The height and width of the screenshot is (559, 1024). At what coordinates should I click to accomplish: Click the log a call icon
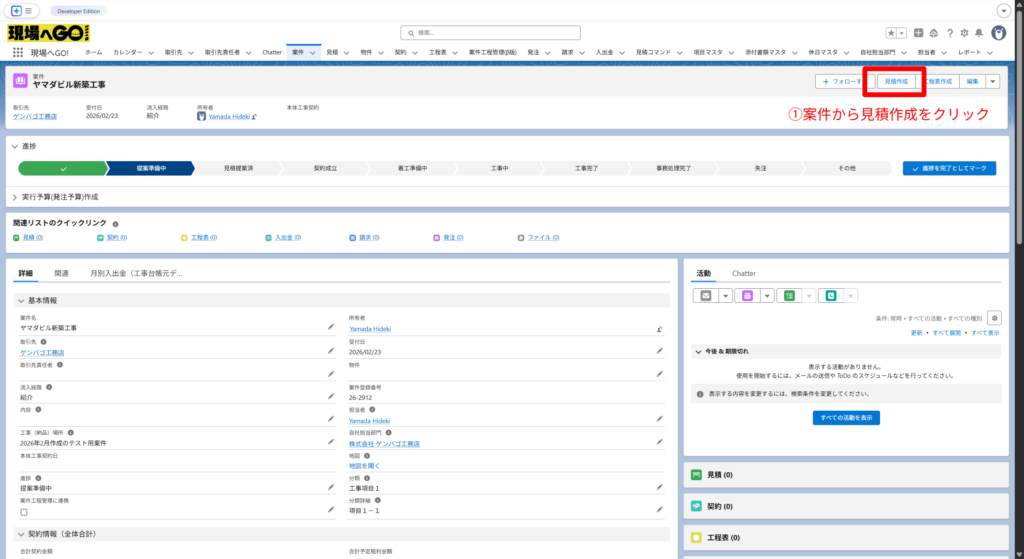(830, 295)
